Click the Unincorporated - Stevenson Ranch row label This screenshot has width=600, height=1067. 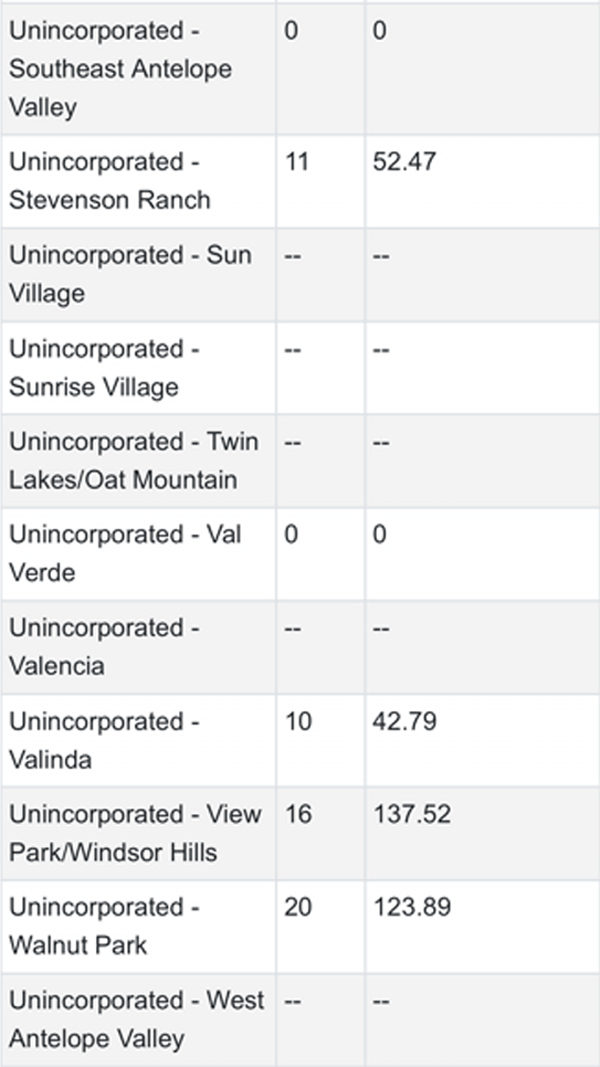tap(110, 181)
